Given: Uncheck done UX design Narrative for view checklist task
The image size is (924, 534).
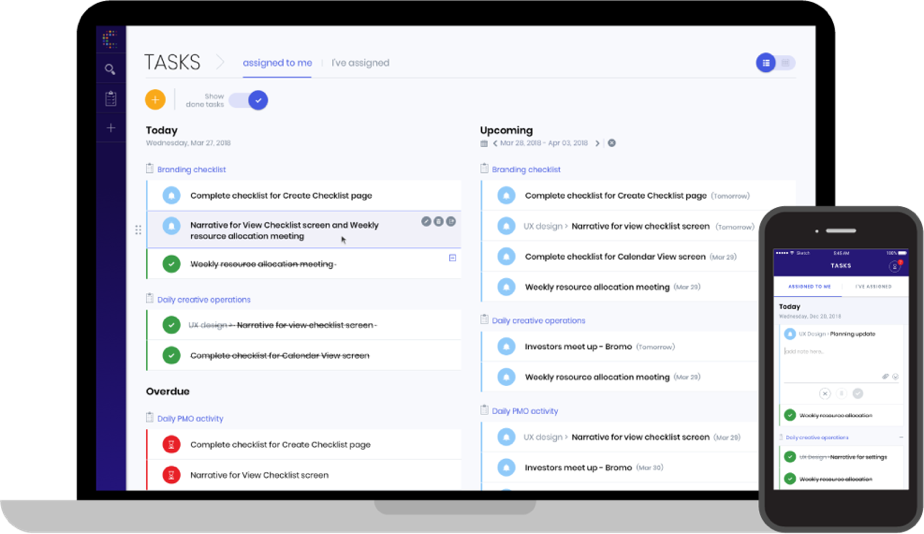Looking at the screenshot, I should tap(171, 325).
